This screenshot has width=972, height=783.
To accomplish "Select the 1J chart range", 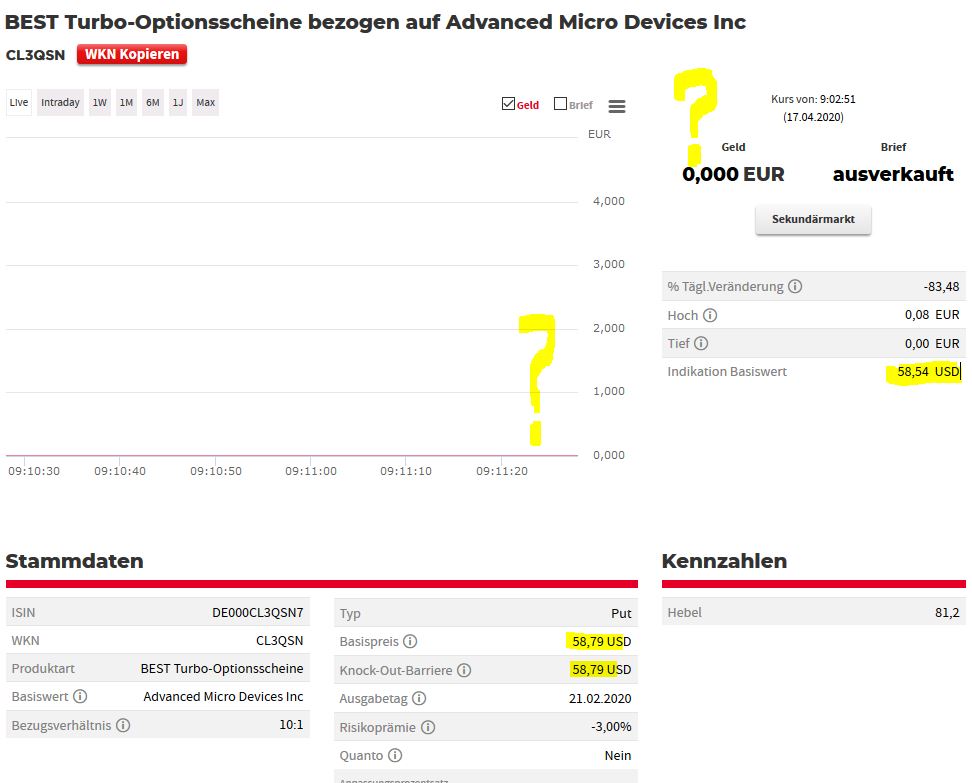I will 178,102.
